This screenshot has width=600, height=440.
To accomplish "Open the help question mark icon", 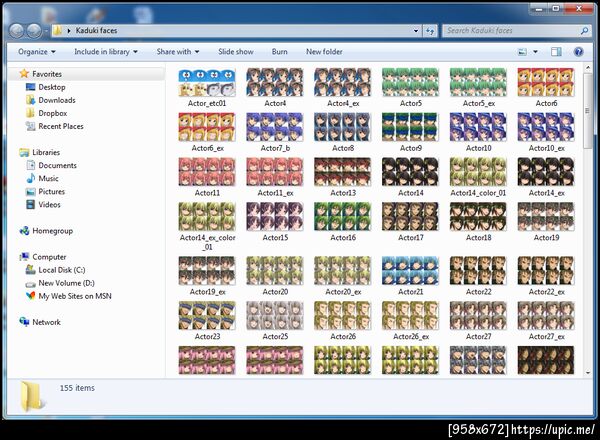I will (x=579, y=52).
